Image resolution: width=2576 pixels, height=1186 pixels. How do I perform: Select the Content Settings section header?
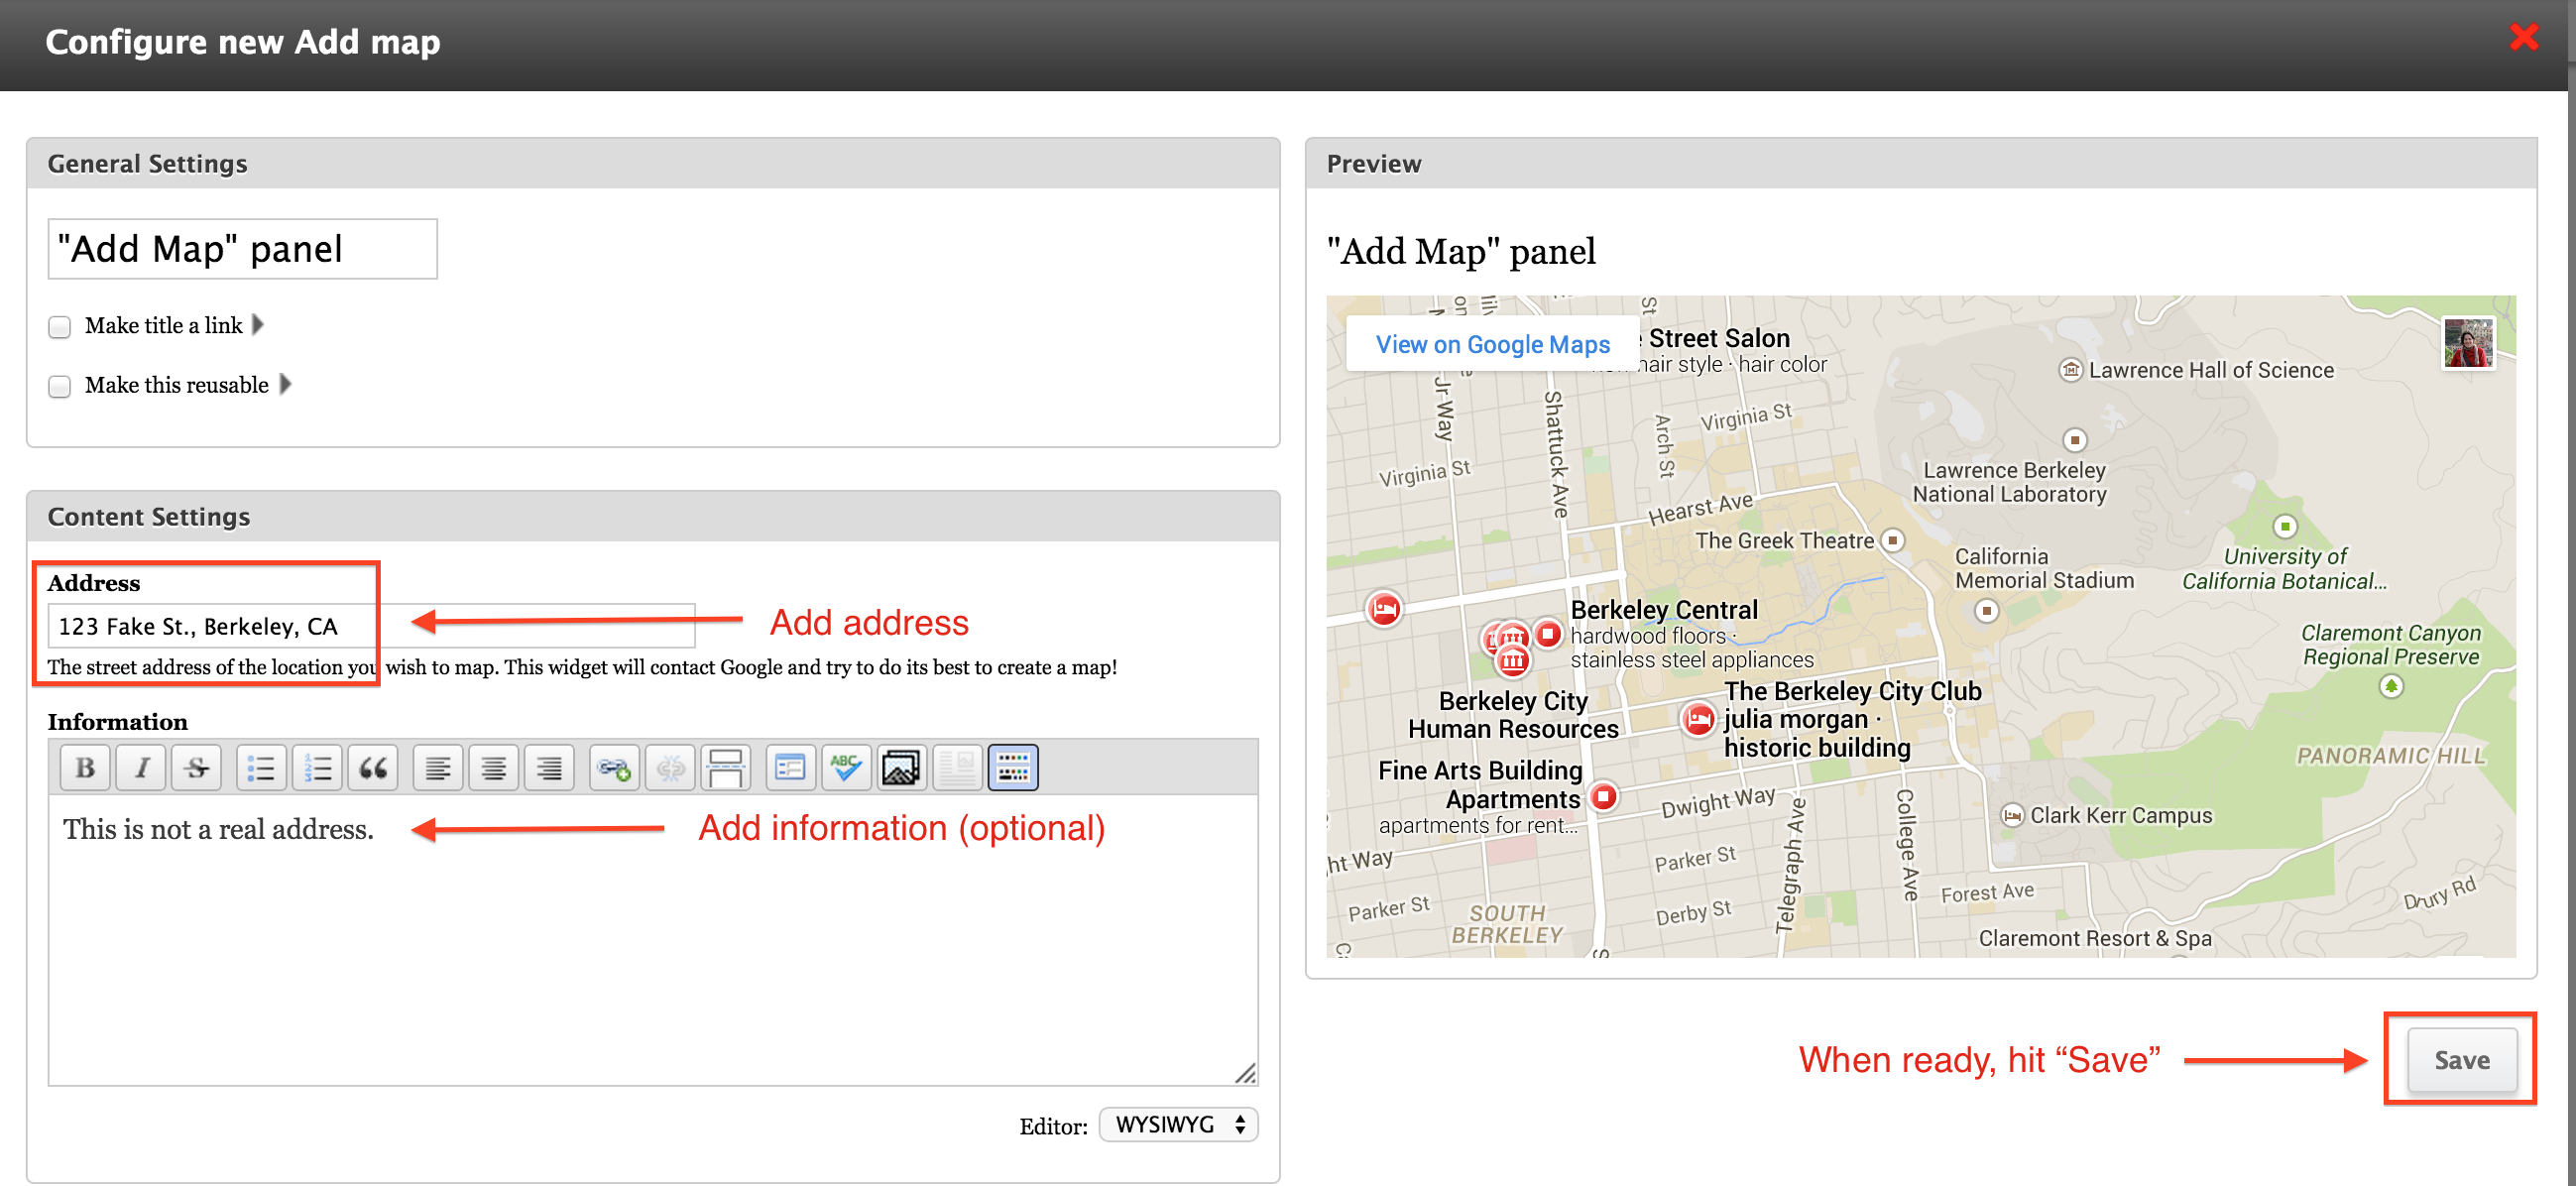(x=148, y=516)
